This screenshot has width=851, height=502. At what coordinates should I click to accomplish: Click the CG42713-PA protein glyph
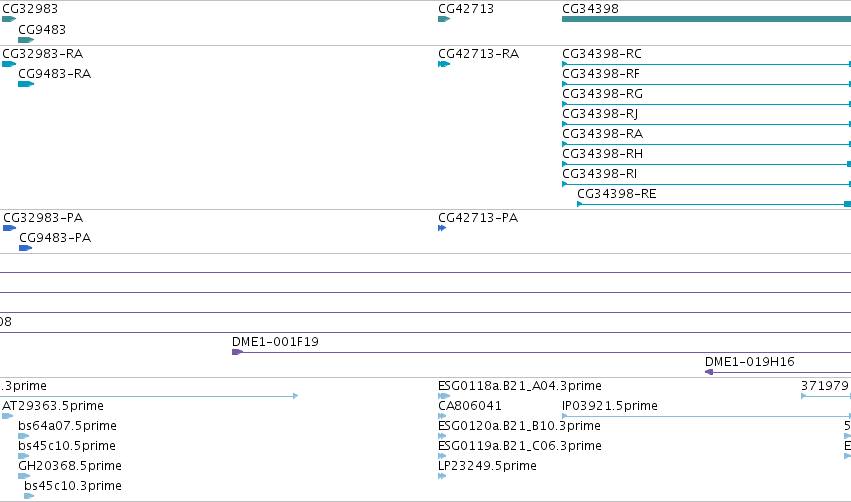(442, 228)
